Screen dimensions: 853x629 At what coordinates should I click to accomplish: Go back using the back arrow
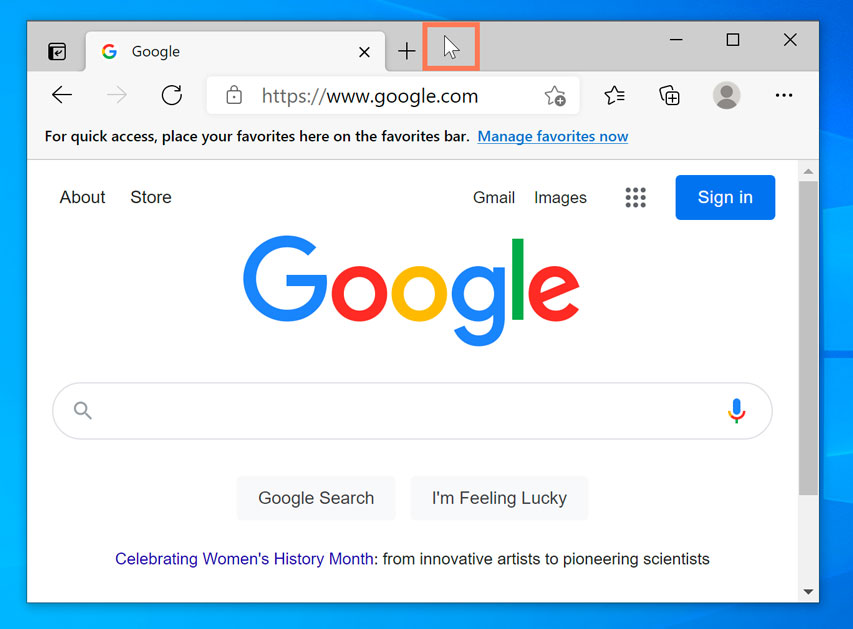pyautogui.click(x=62, y=96)
